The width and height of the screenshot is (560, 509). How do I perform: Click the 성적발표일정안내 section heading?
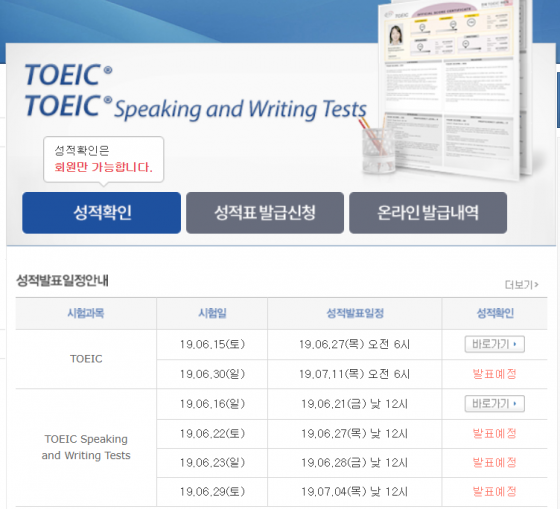[62, 280]
